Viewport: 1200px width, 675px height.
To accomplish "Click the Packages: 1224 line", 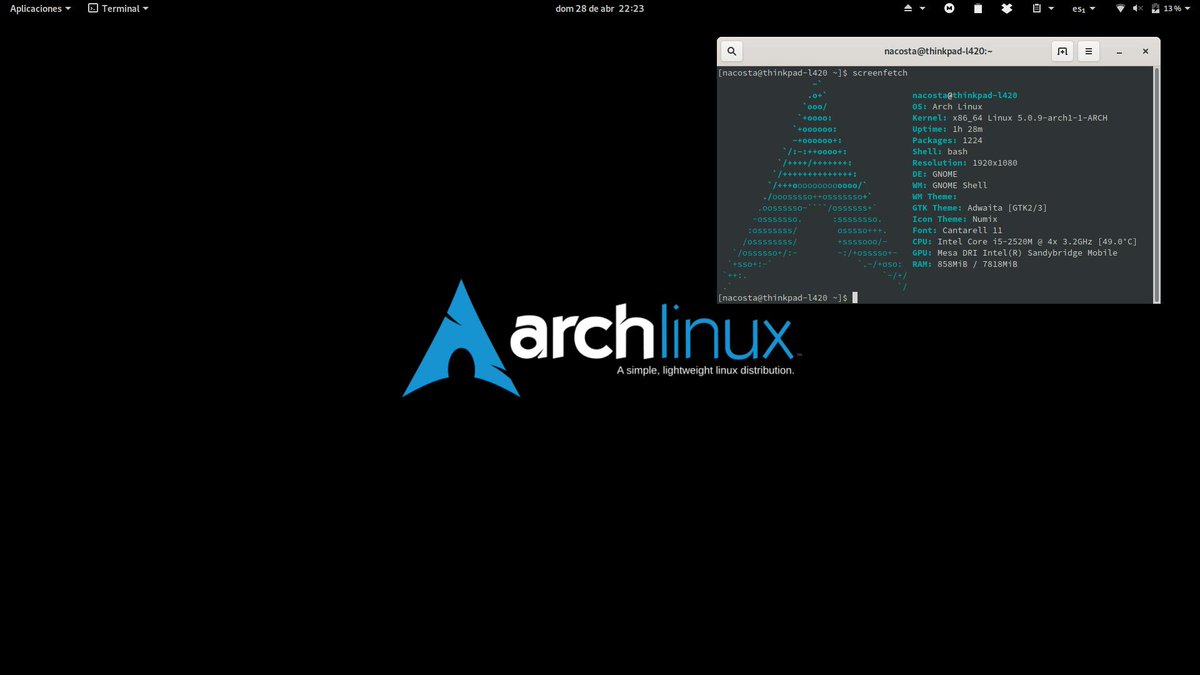I will click(949, 141).
